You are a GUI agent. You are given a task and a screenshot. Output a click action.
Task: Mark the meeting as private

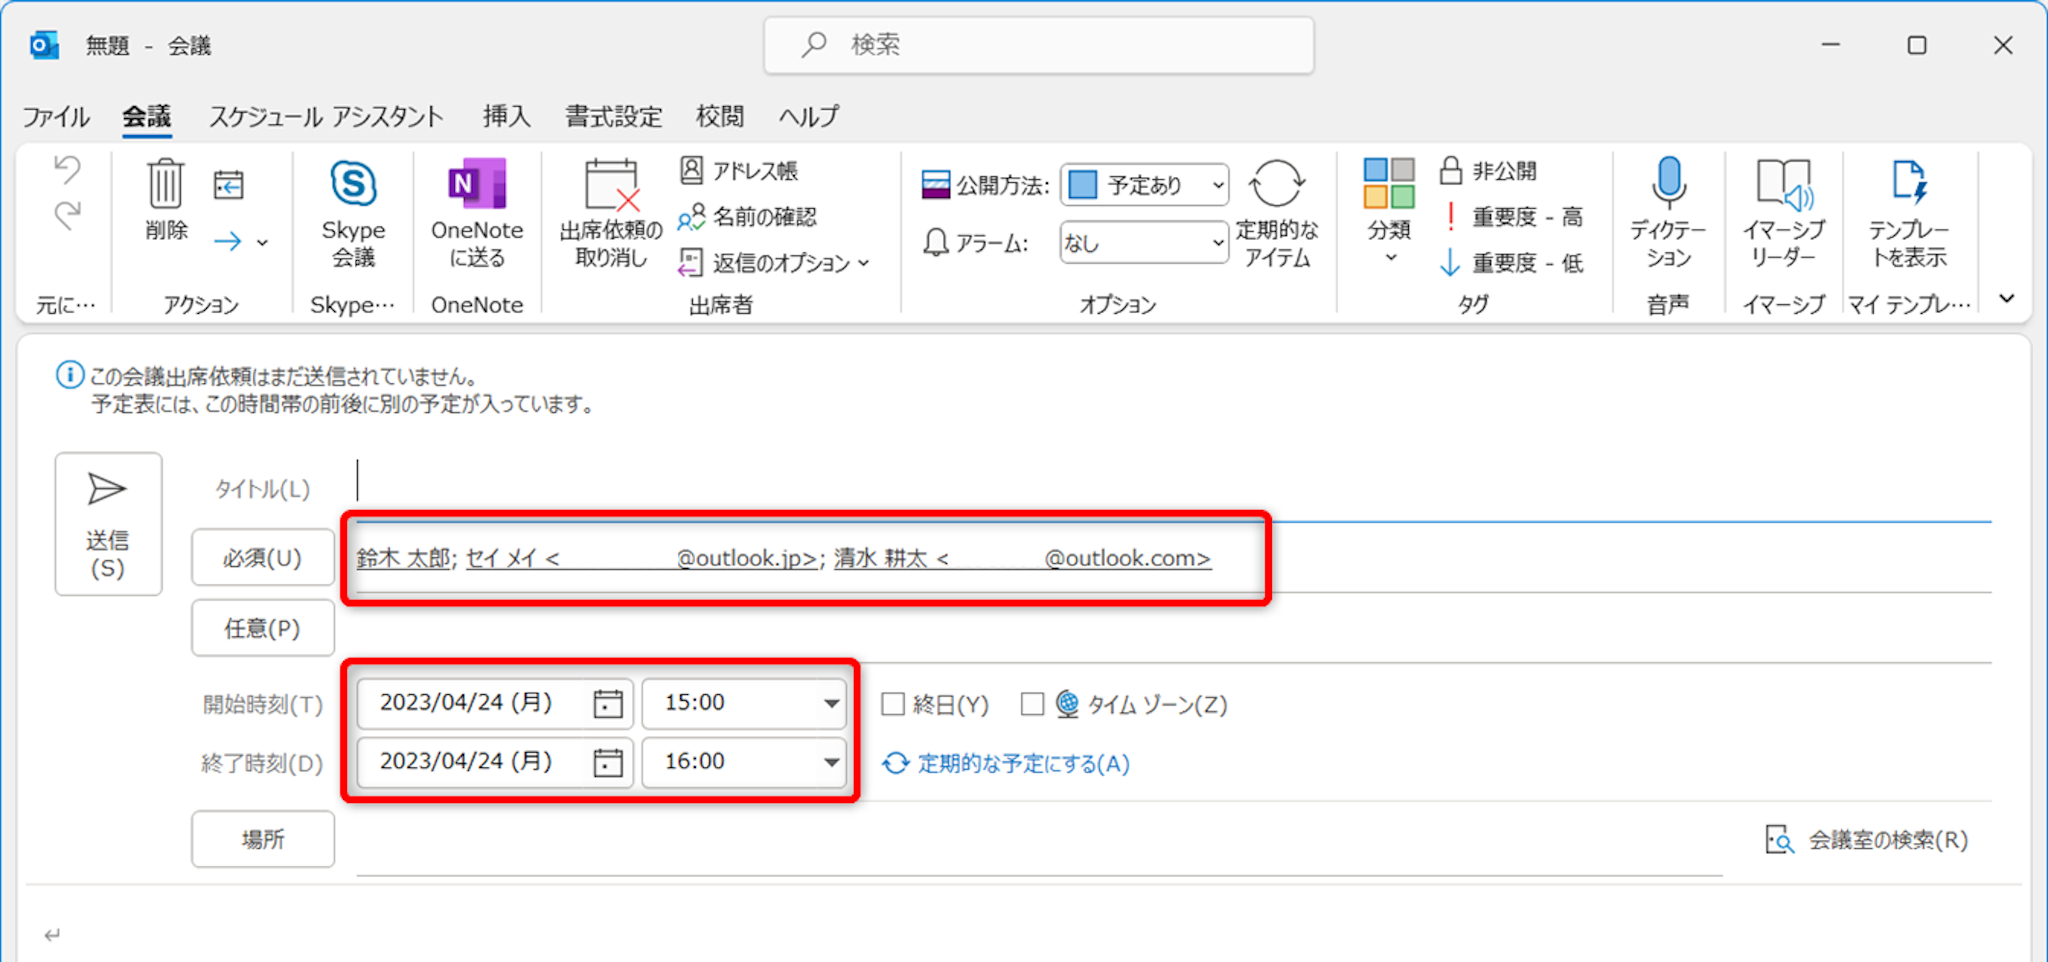pyautogui.click(x=1488, y=171)
